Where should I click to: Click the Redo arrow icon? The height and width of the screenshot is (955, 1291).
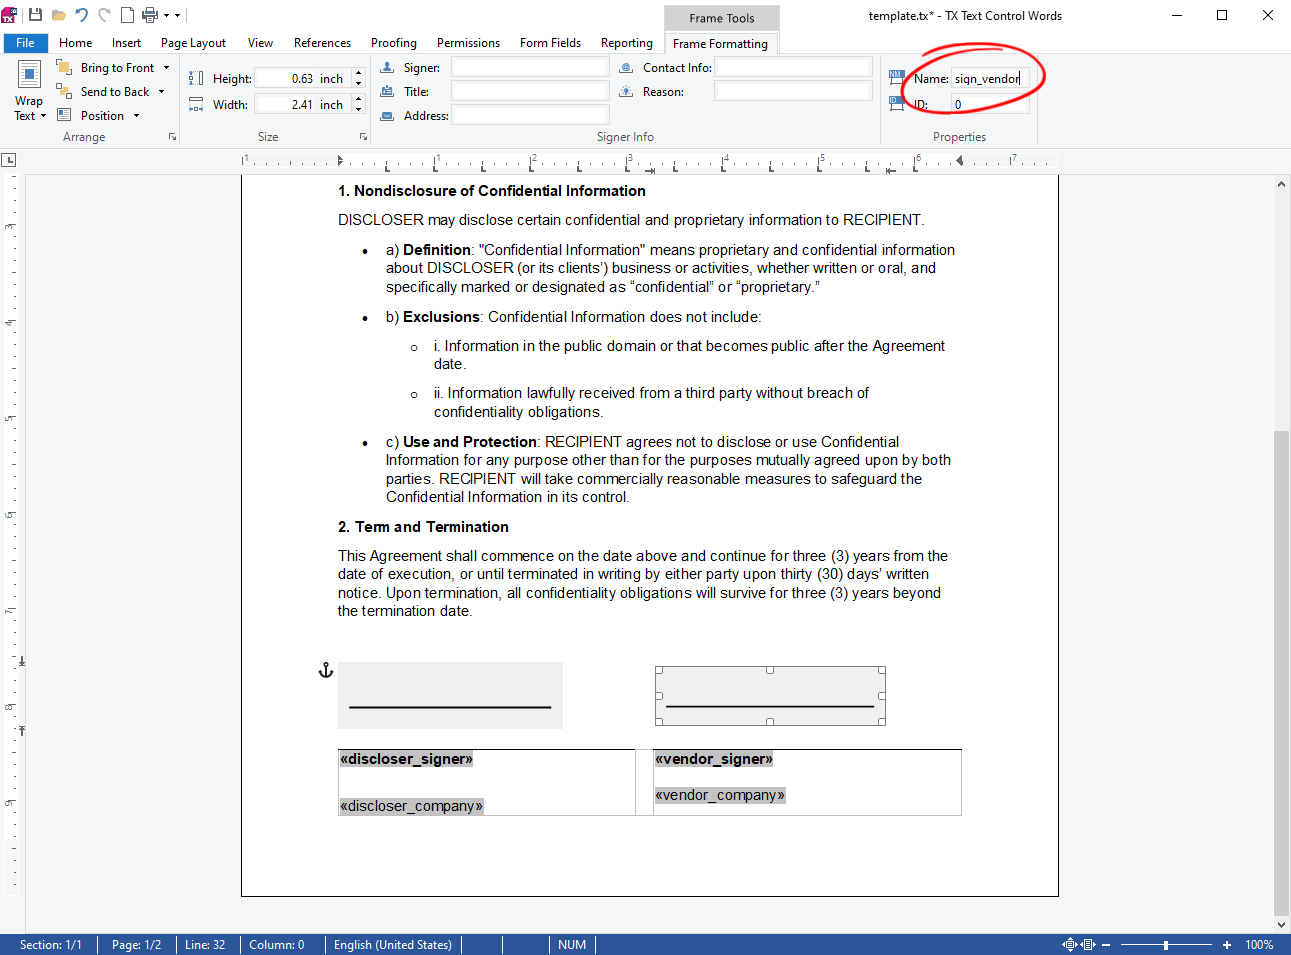104,15
